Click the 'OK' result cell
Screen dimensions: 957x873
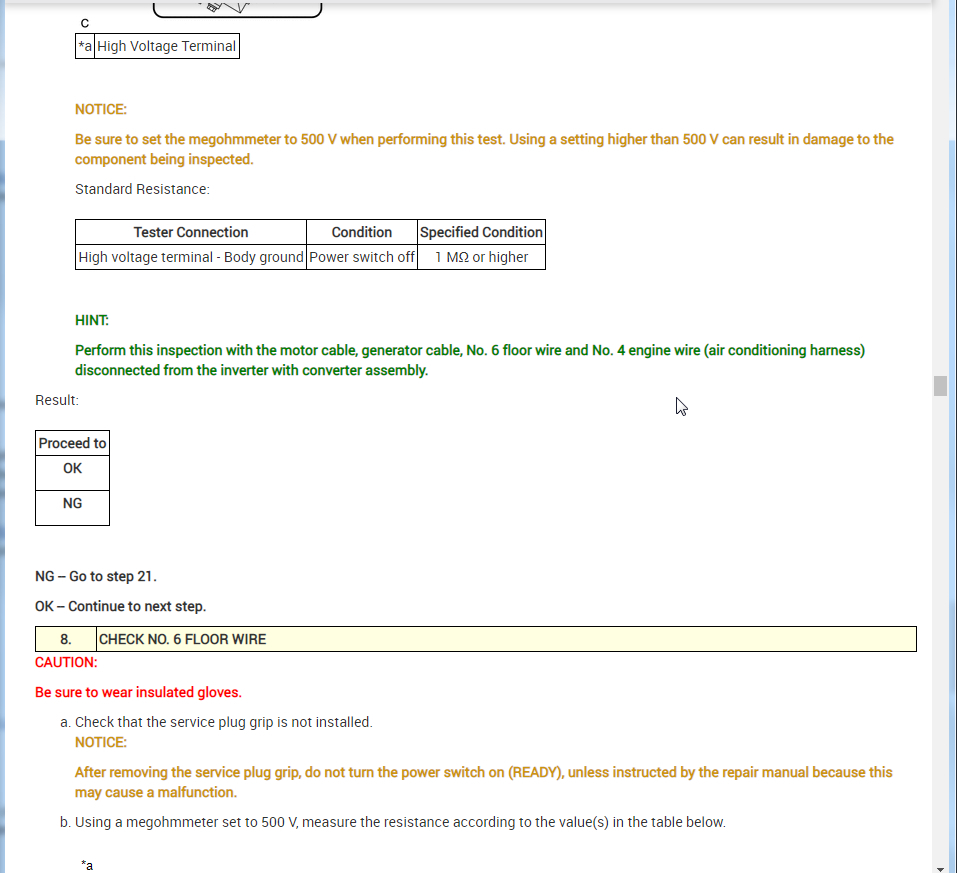pyautogui.click(x=73, y=473)
